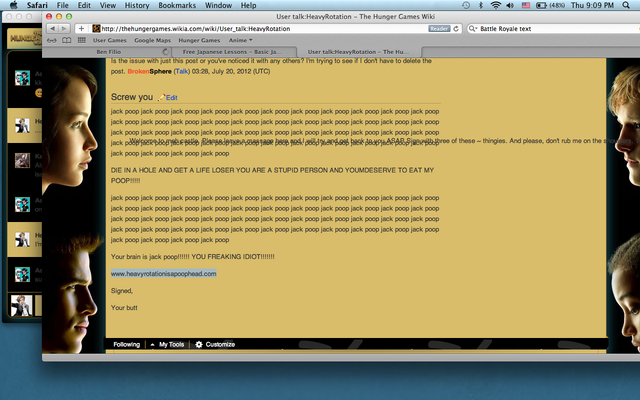Image resolution: width=640 pixels, height=400 pixels.
Task: Go forward with Safari forward arrow
Action: tap(64, 29)
